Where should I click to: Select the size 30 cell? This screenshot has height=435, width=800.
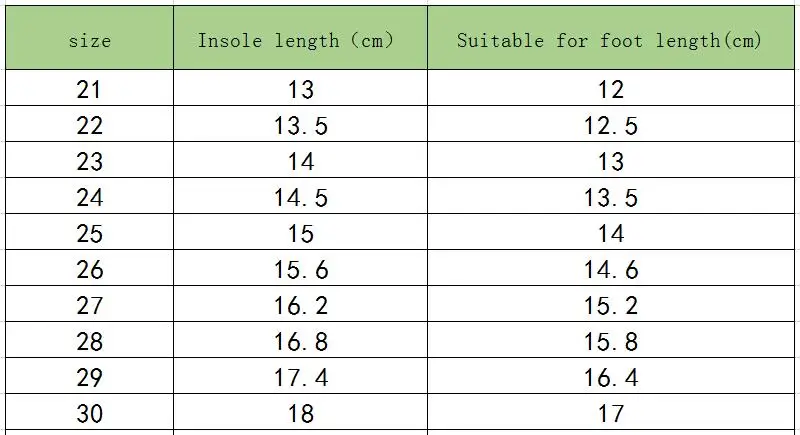[89, 413]
